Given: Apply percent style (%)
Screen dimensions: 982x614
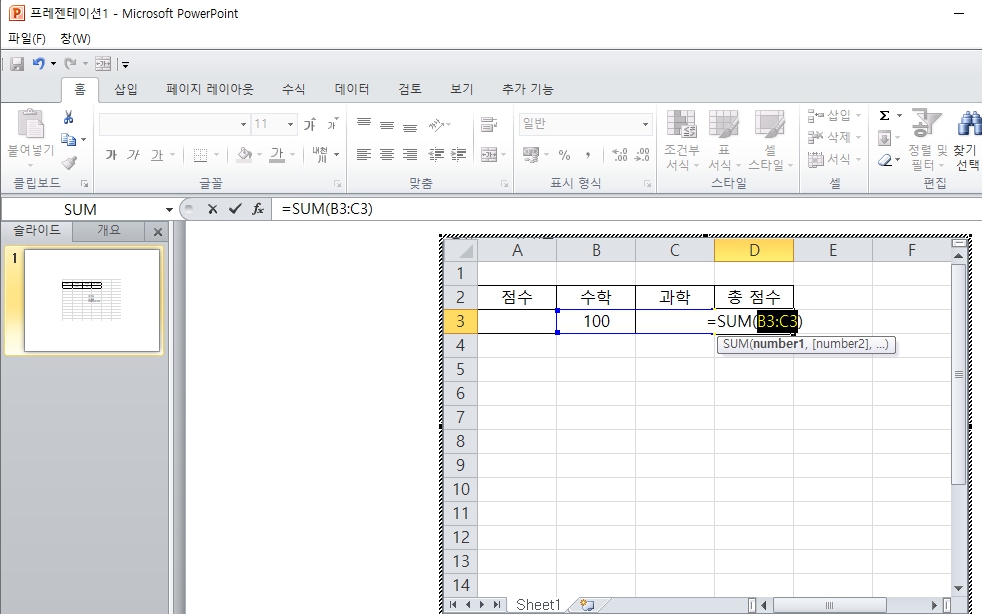Looking at the screenshot, I should point(564,155).
